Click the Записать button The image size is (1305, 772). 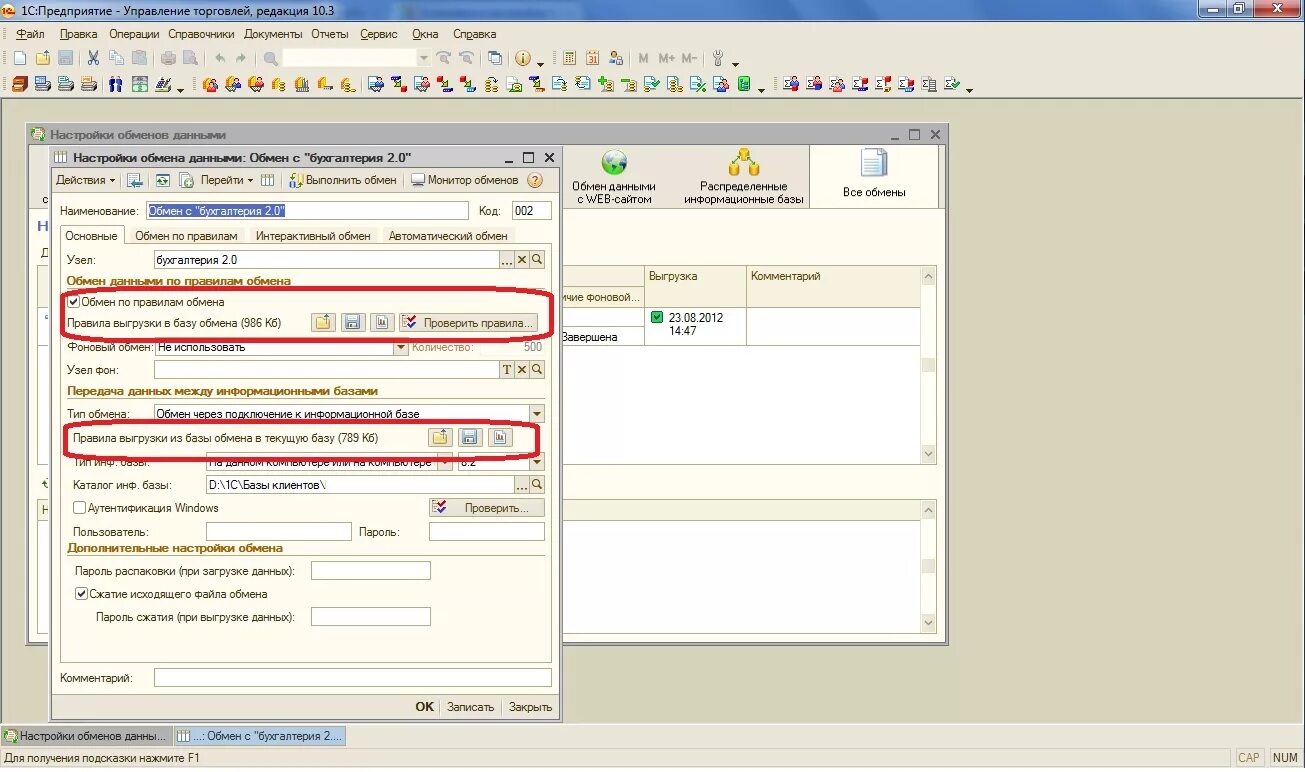[470, 706]
